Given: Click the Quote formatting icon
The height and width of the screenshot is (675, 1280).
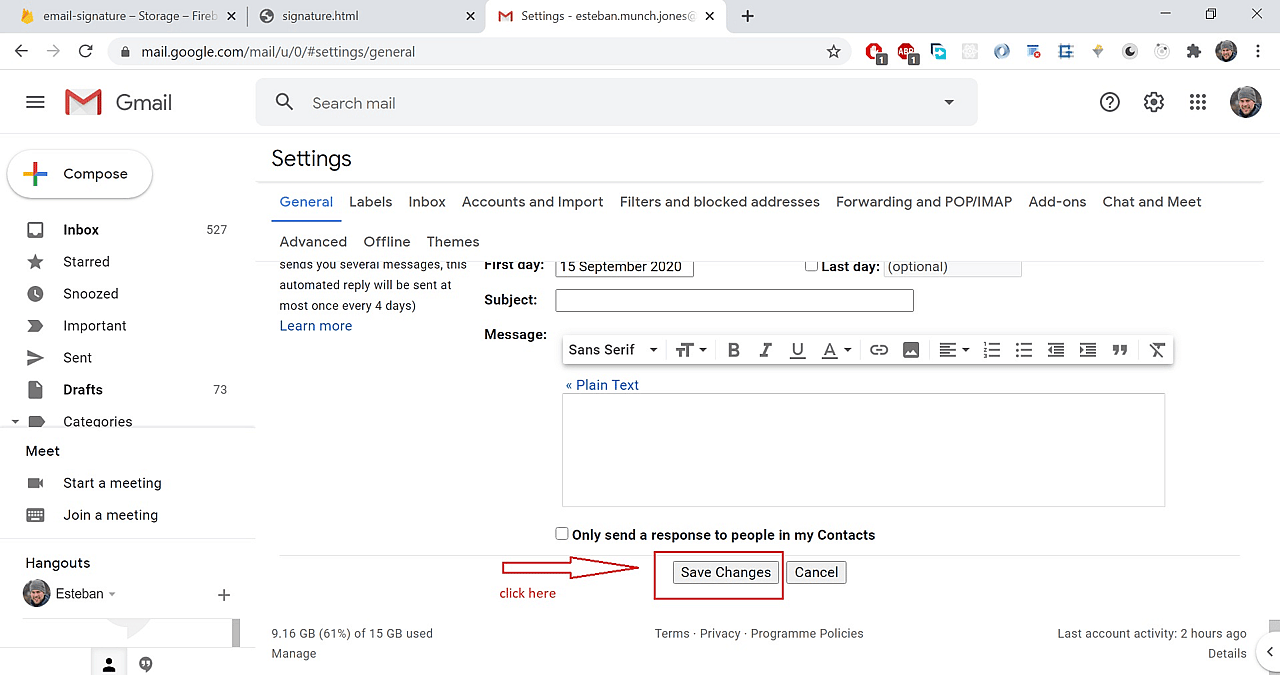Looking at the screenshot, I should [1120, 350].
